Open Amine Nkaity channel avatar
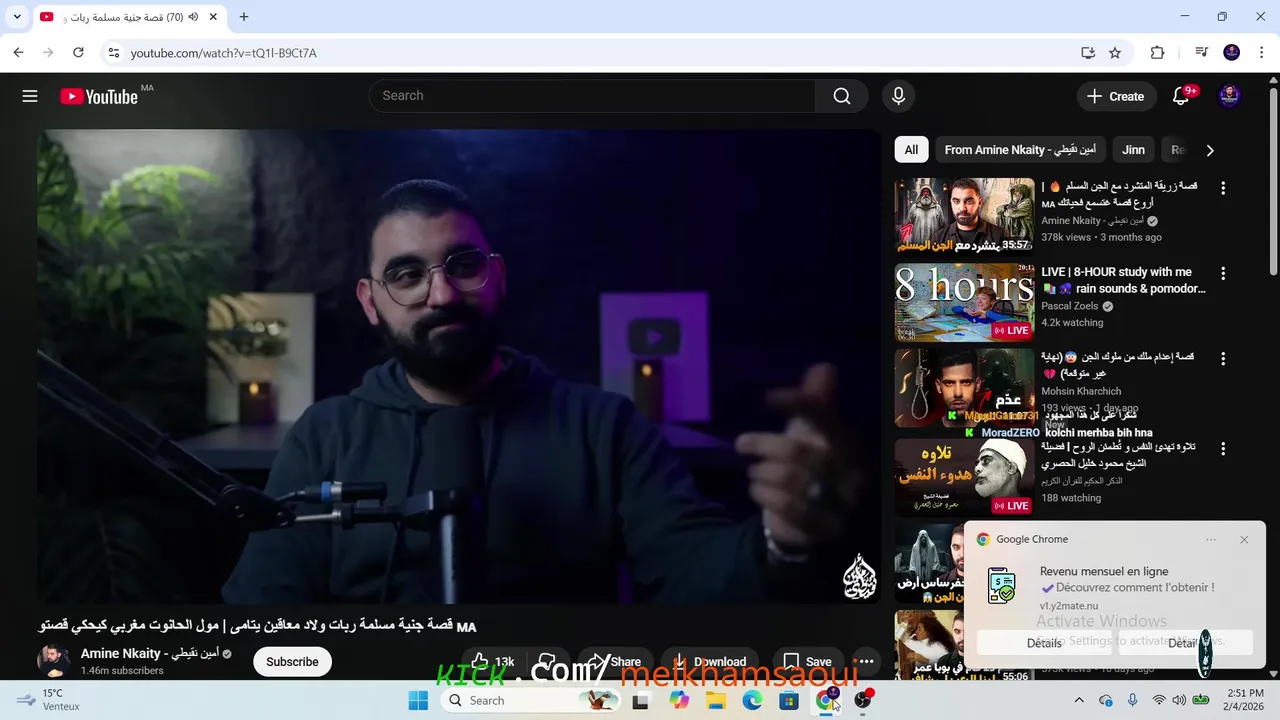The height and width of the screenshot is (720, 1280). pos(53,661)
